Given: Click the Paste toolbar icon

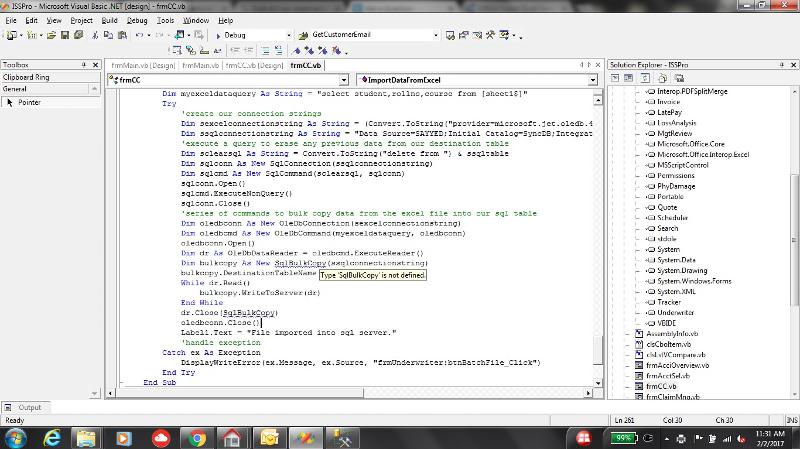Looking at the screenshot, I should pyautogui.click(x=122, y=35).
